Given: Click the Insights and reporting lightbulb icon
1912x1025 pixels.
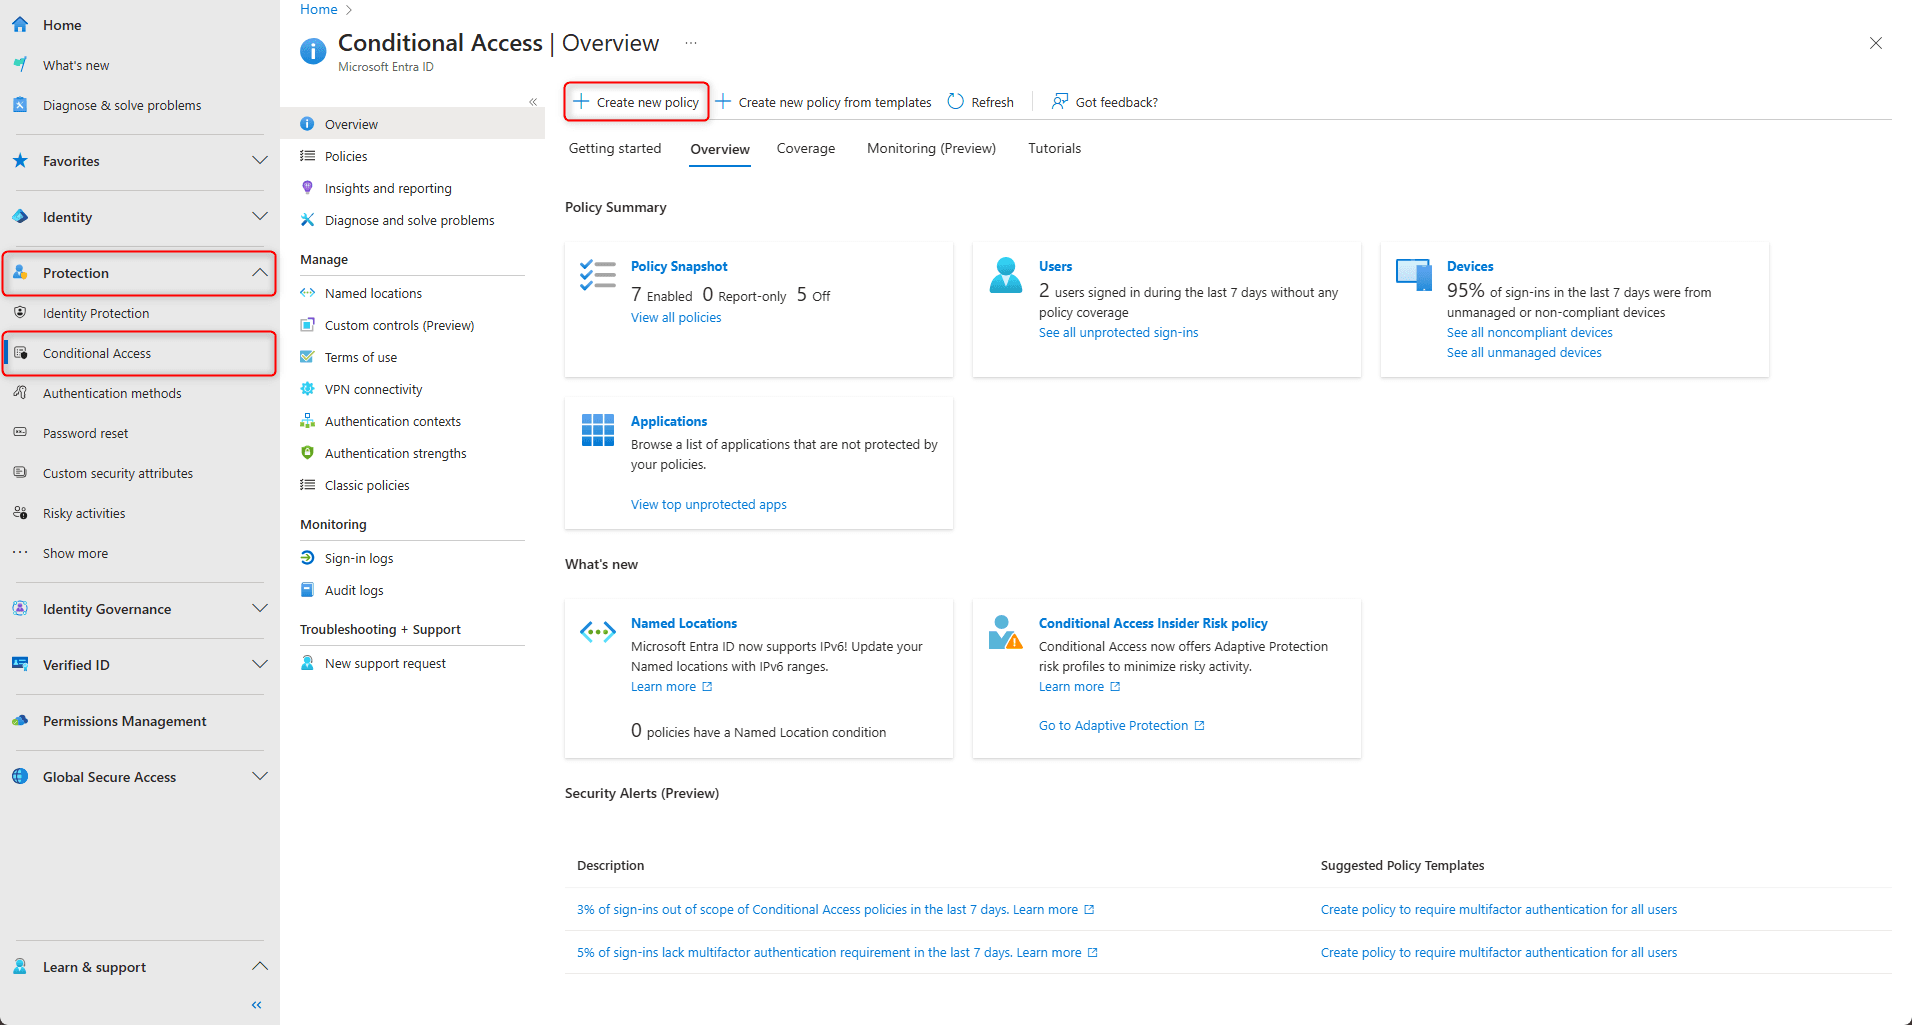Looking at the screenshot, I should coord(308,188).
